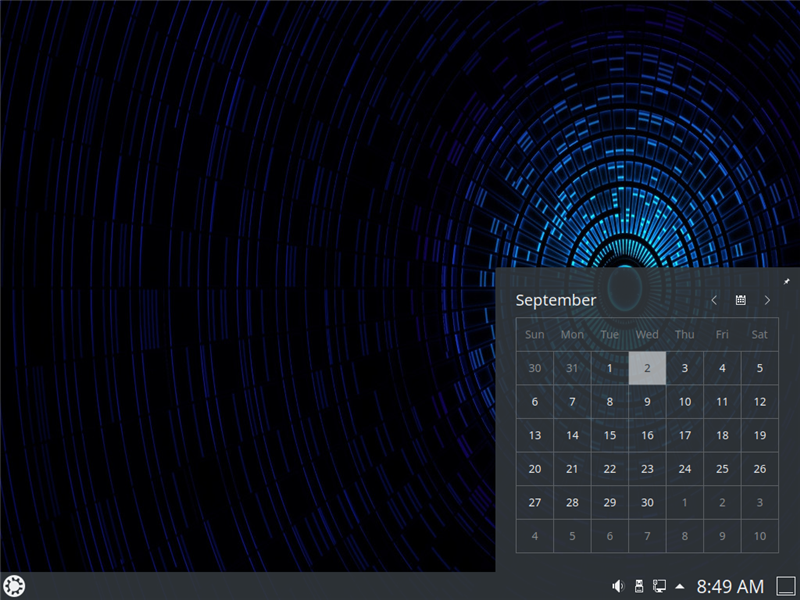800x600 pixels.
Task: Select greyed October 6 in the last row
Action: pos(610,536)
